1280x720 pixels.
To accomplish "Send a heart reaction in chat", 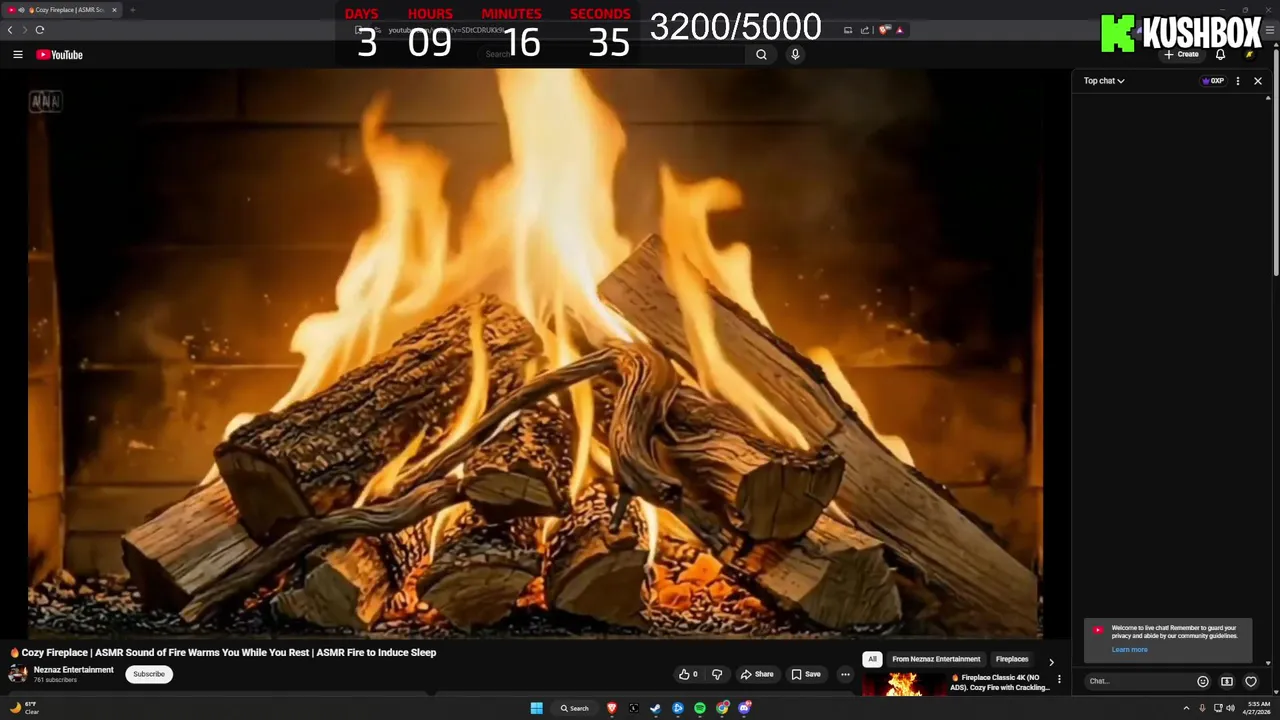I will [x=1251, y=681].
